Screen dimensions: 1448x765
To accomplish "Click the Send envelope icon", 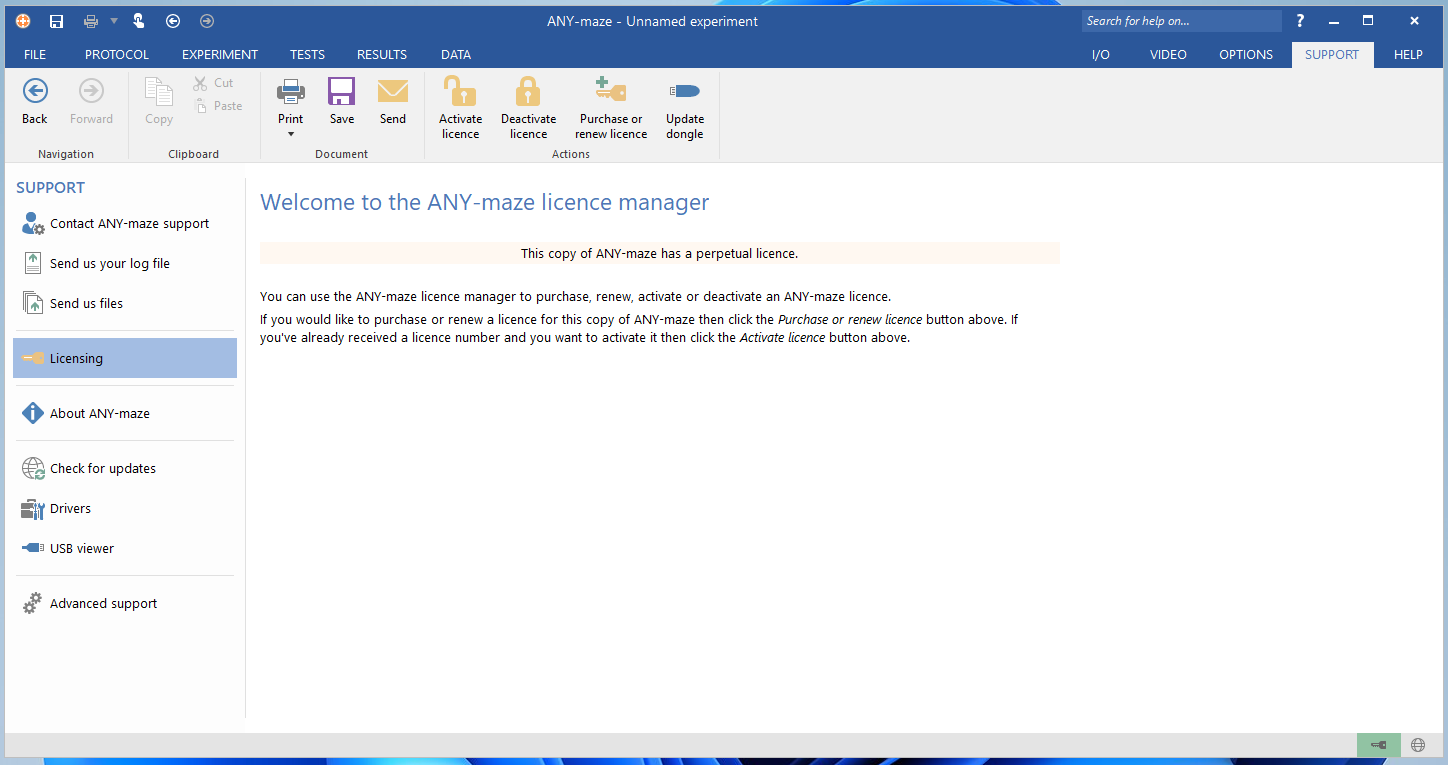I will click(393, 92).
